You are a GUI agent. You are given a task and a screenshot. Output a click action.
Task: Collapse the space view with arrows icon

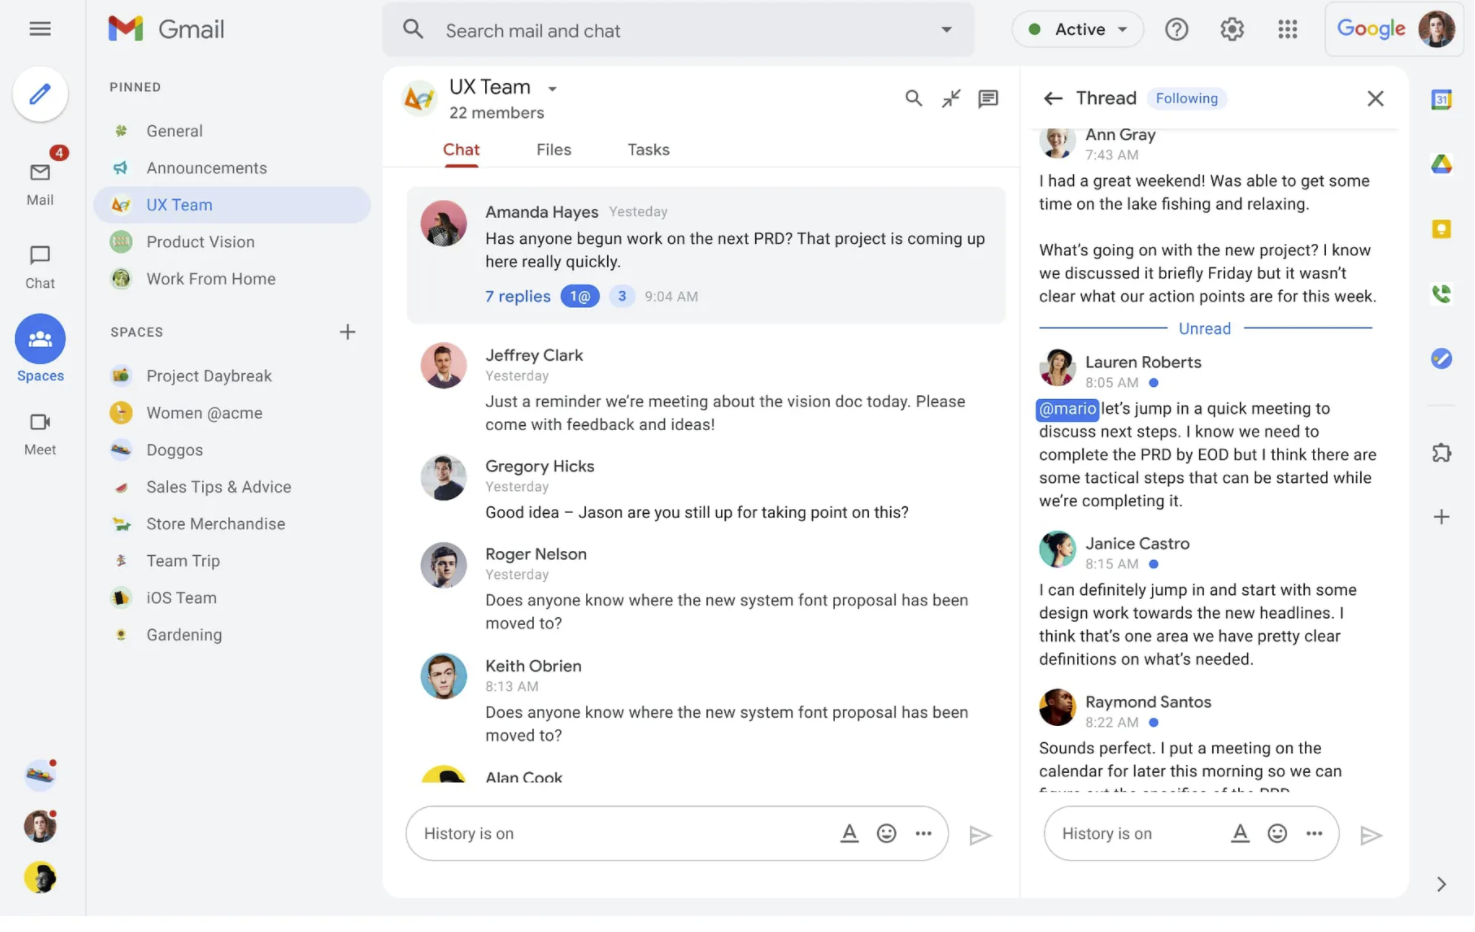[x=951, y=98]
